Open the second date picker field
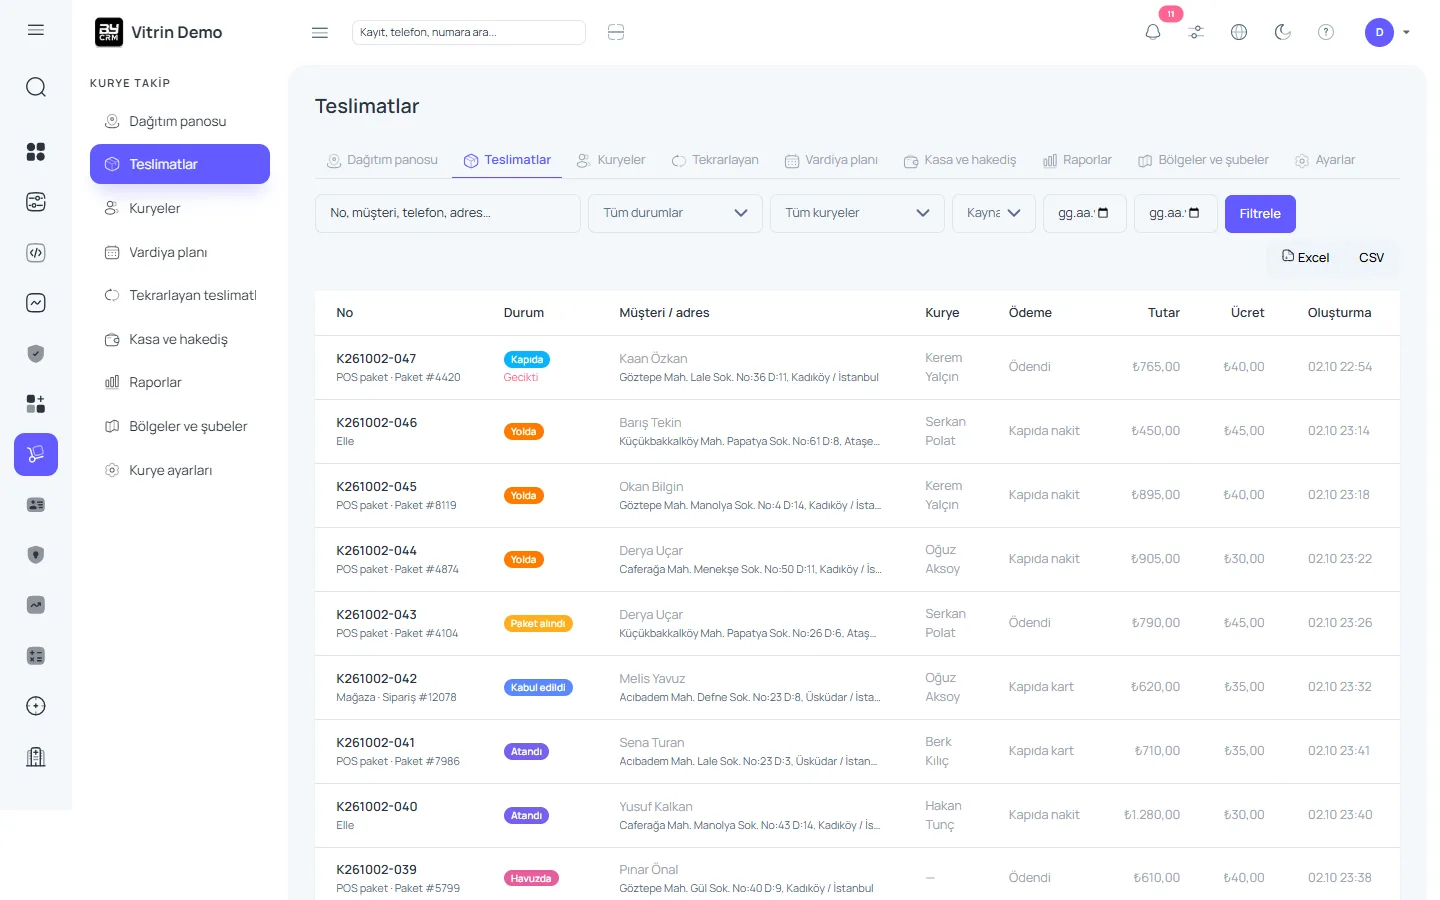Image resolution: width=1440 pixels, height=900 pixels. pyautogui.click(x=1176, y=213)
